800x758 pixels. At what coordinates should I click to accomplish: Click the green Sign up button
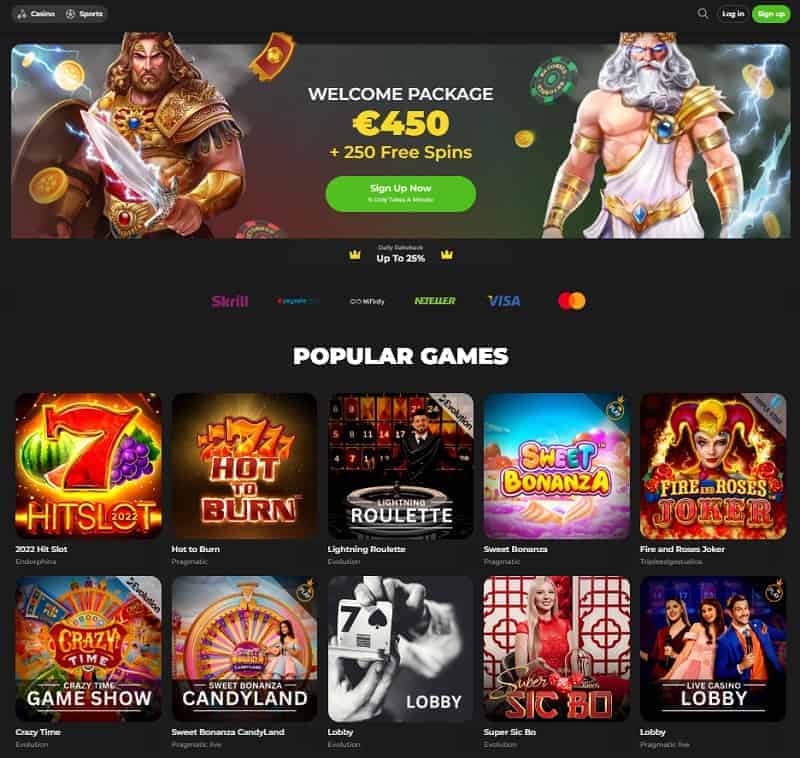(x=771, y=14)
